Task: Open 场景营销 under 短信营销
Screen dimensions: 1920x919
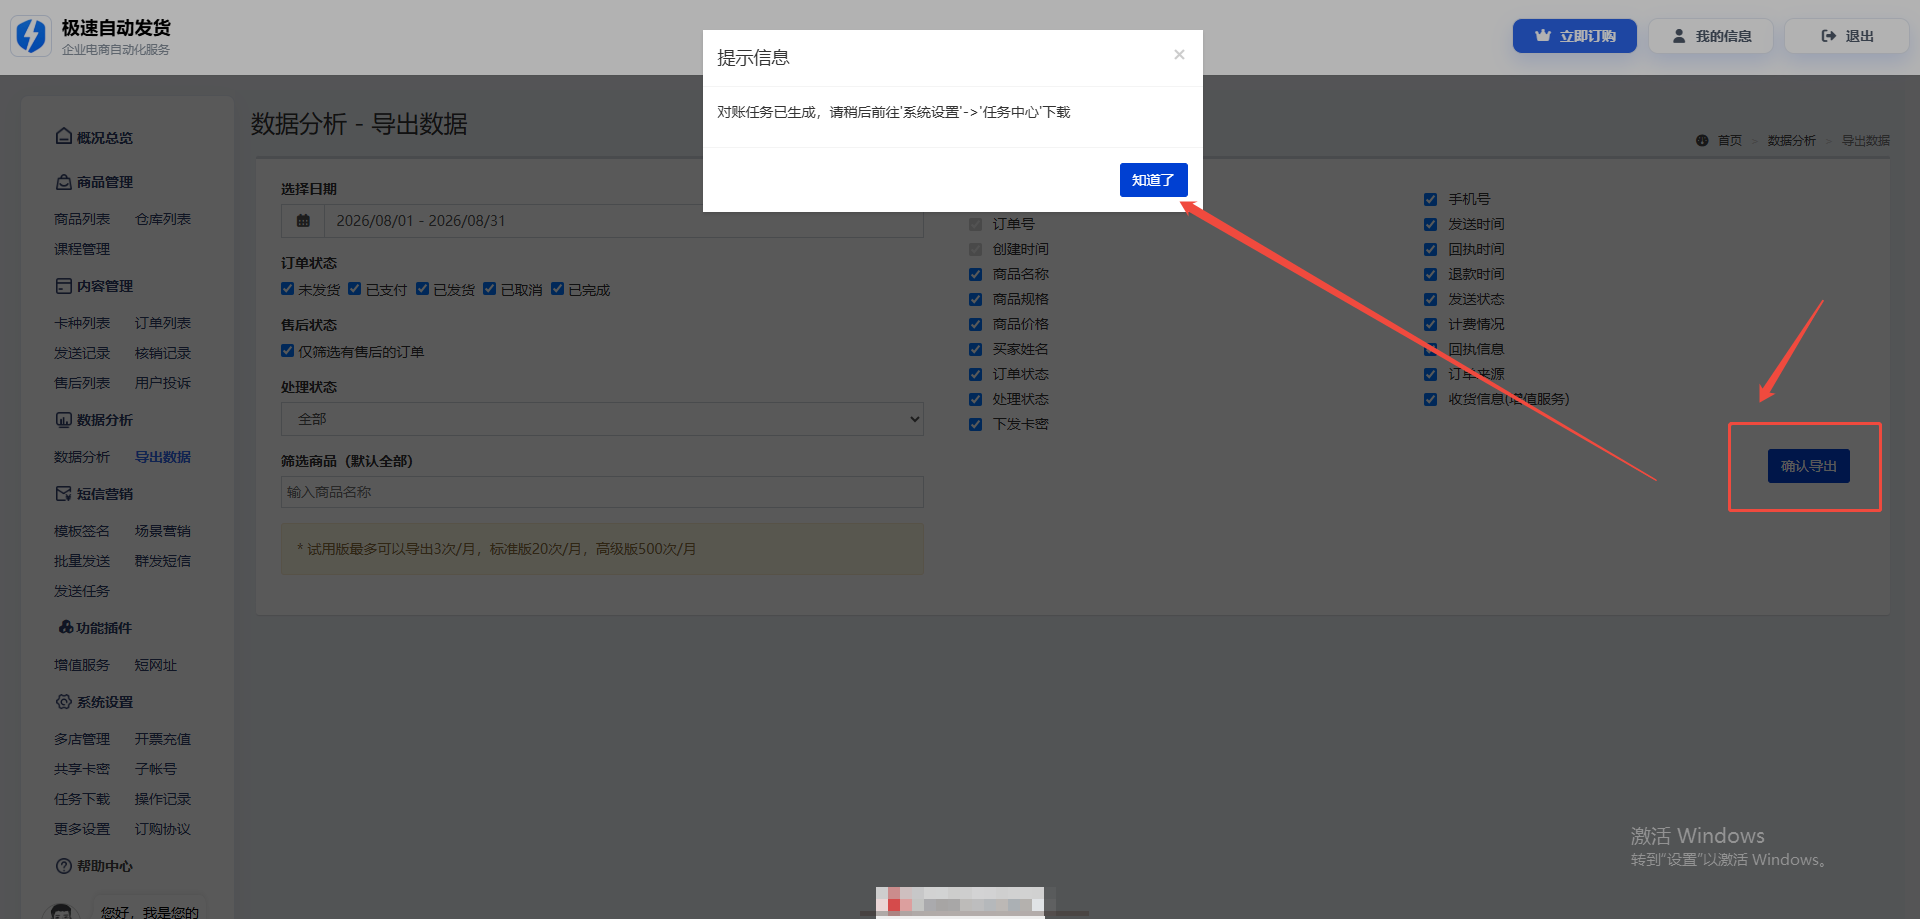Action: (163, 531)
